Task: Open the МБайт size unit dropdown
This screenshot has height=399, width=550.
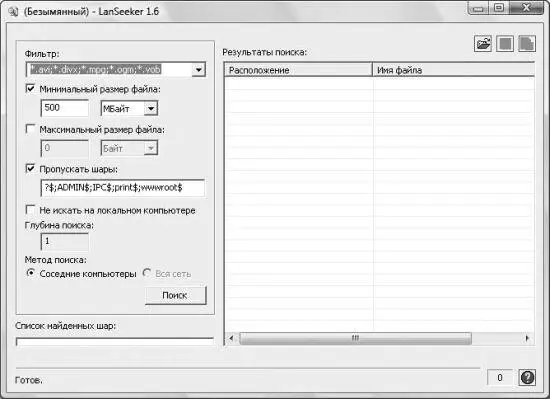Action: click(x=151, y=108)
